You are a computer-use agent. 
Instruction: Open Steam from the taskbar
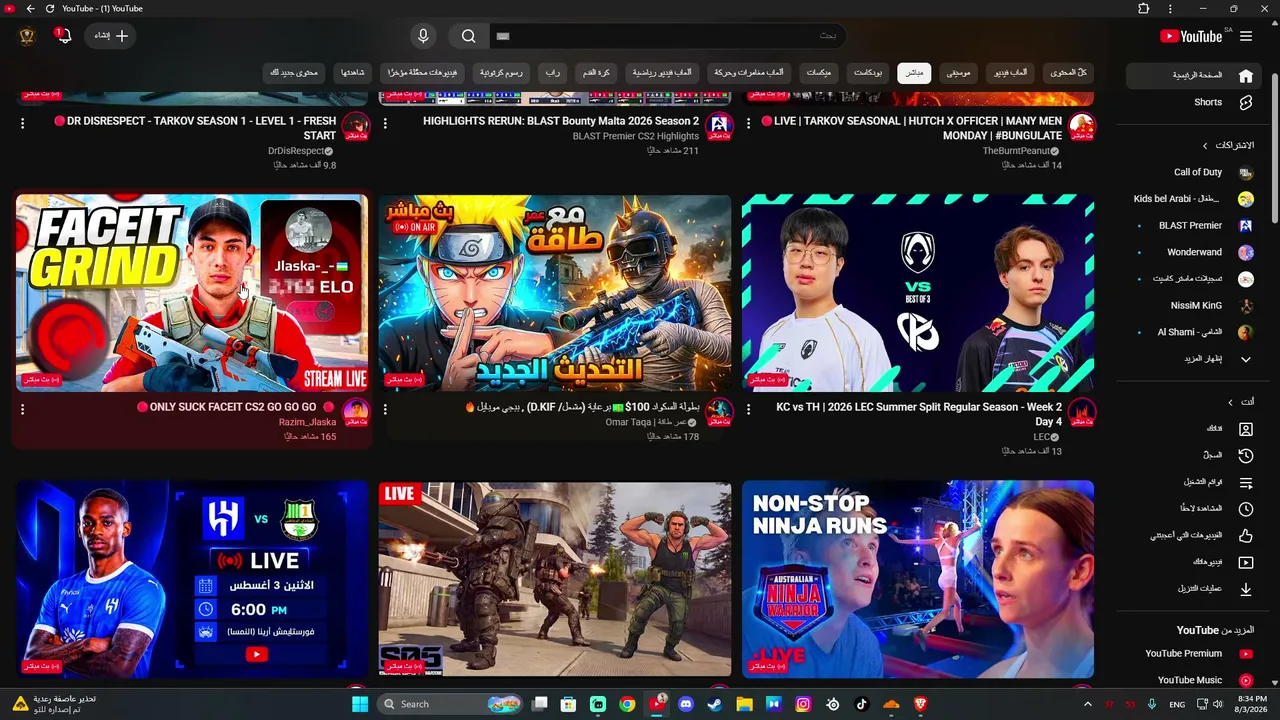(x=714, y=704)
